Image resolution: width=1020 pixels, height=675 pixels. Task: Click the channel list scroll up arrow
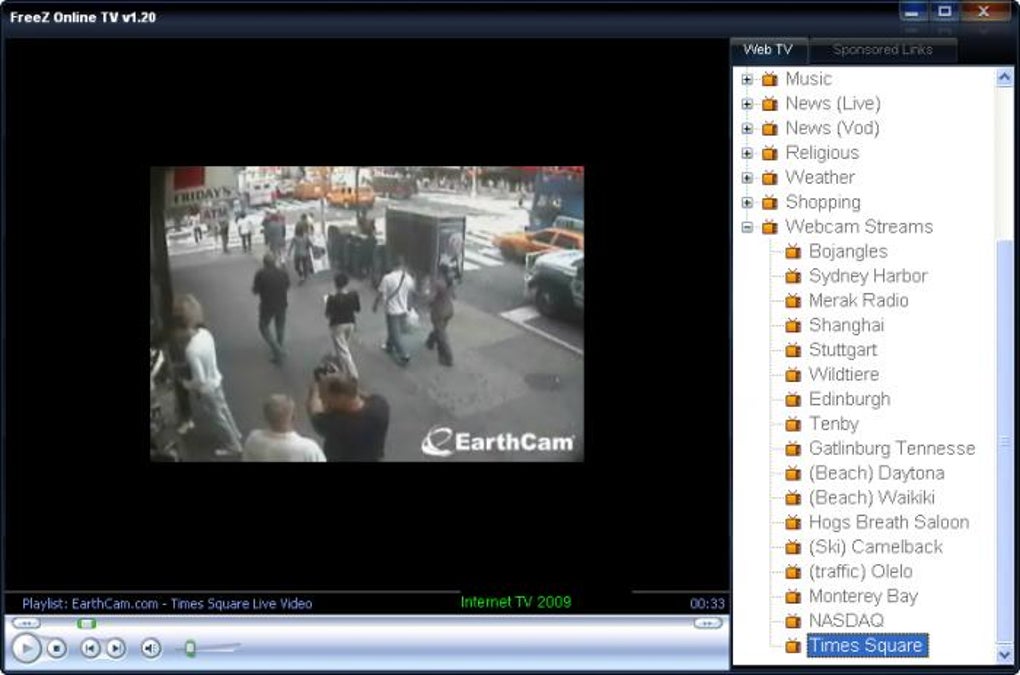click(x=1004, y=78)
